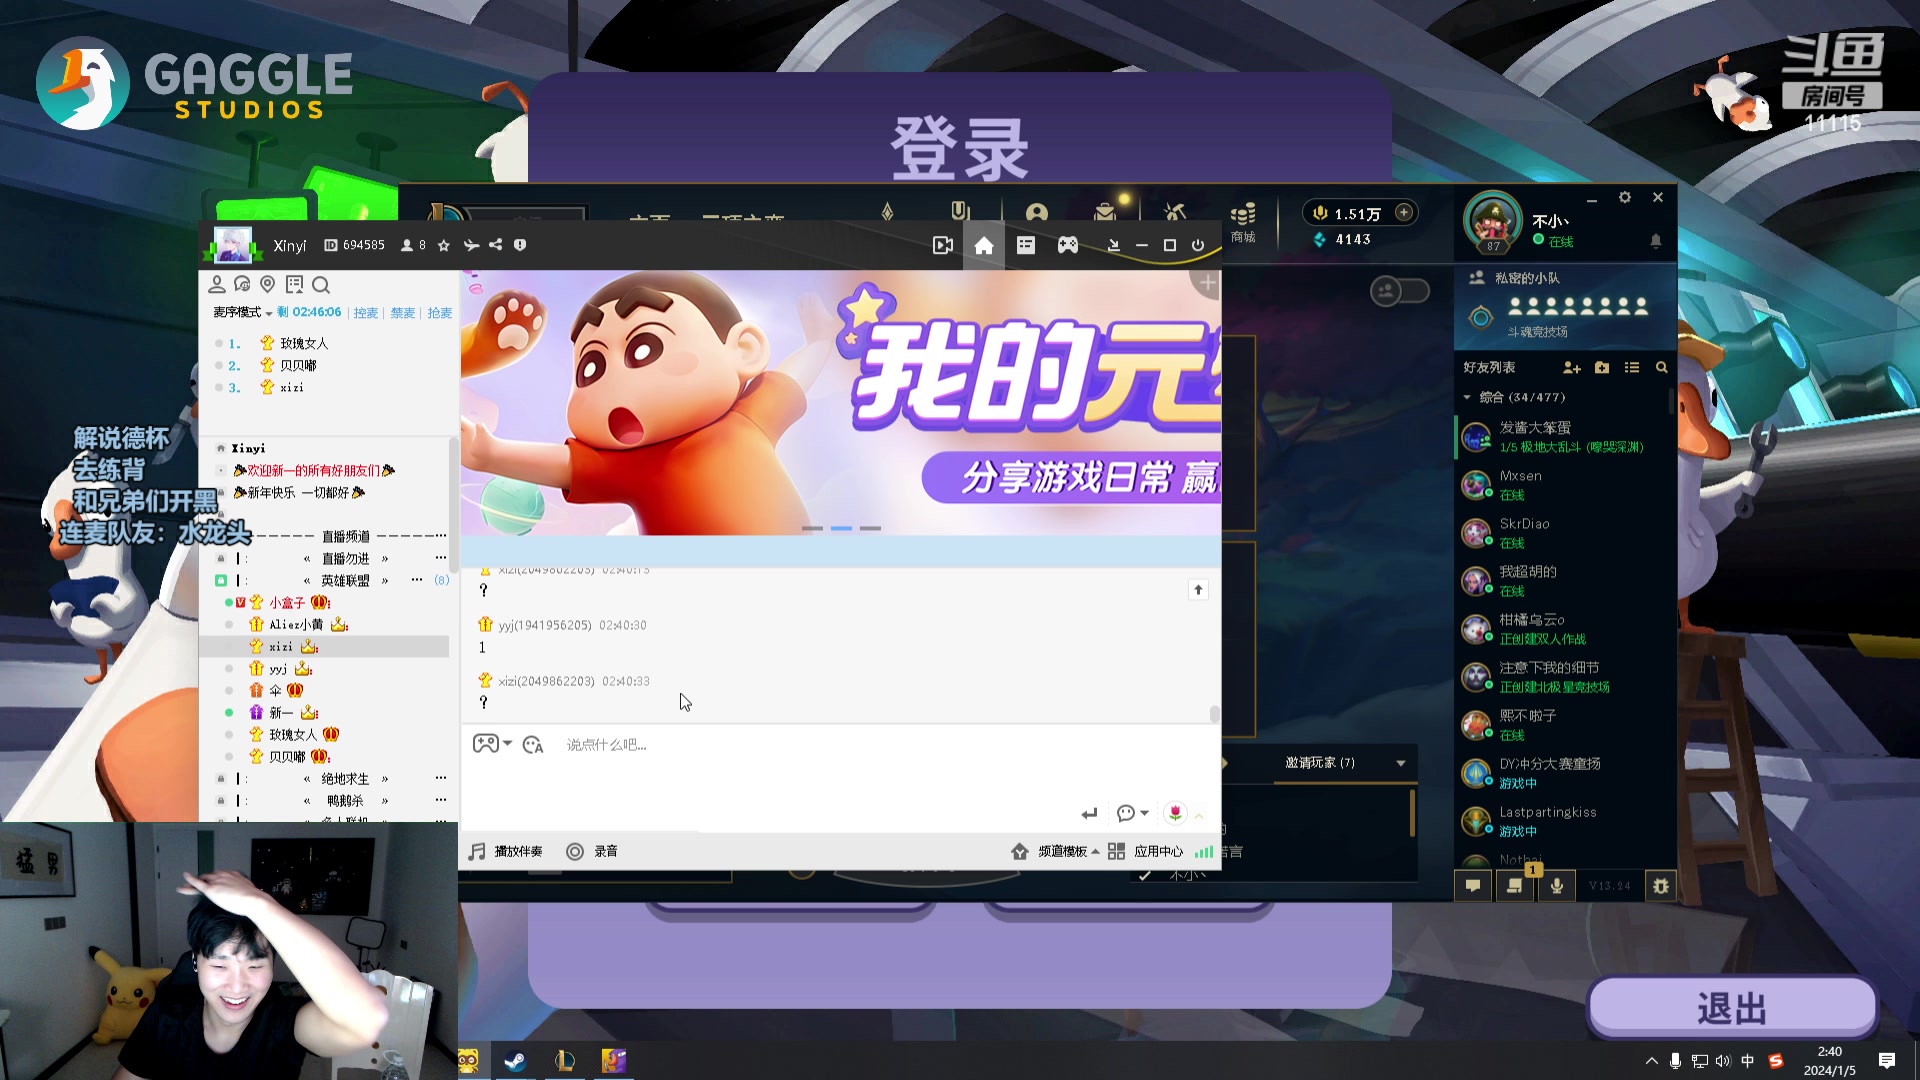Screen dimensions: 1920x1080
Task: Click the notification bell in League client
Action: pos(1656,241)
